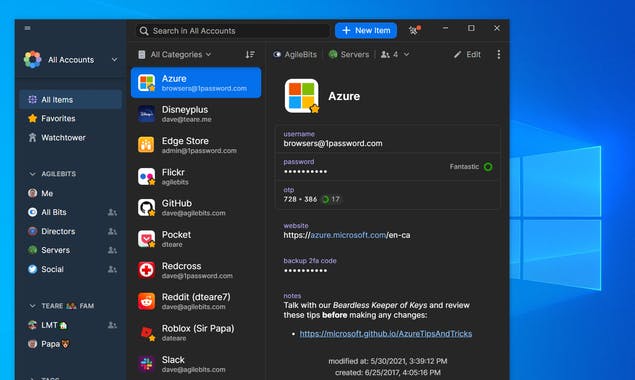The height and width of the screenshot is (380, 635).
Task: Expand the shared members count dropdown
Action: pos(395,54)
